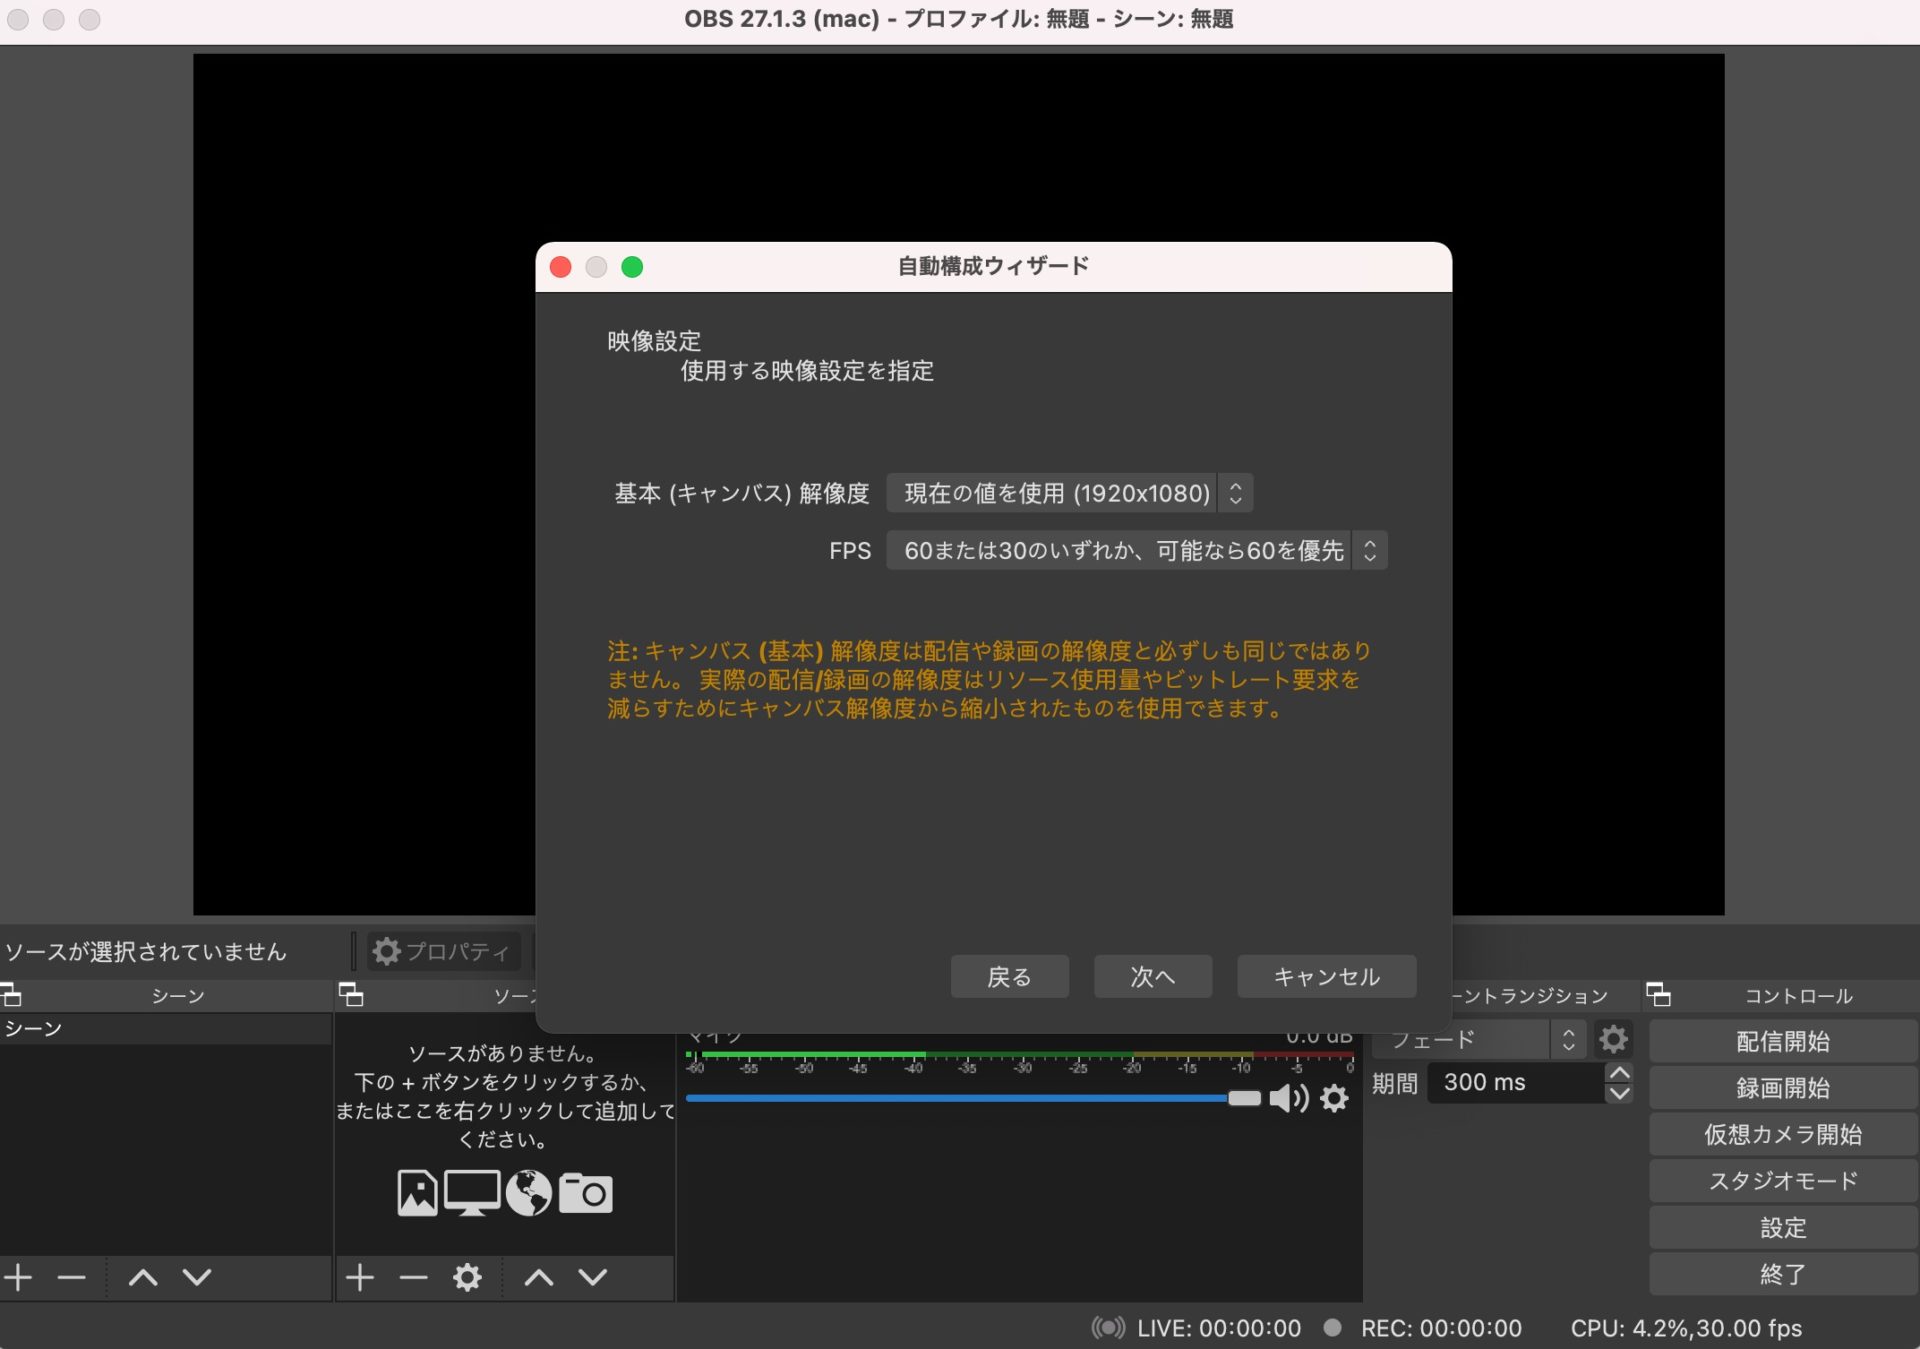Increase transition duration with up arrow
The image size is (1920, 1349).
[1619, 1073]
